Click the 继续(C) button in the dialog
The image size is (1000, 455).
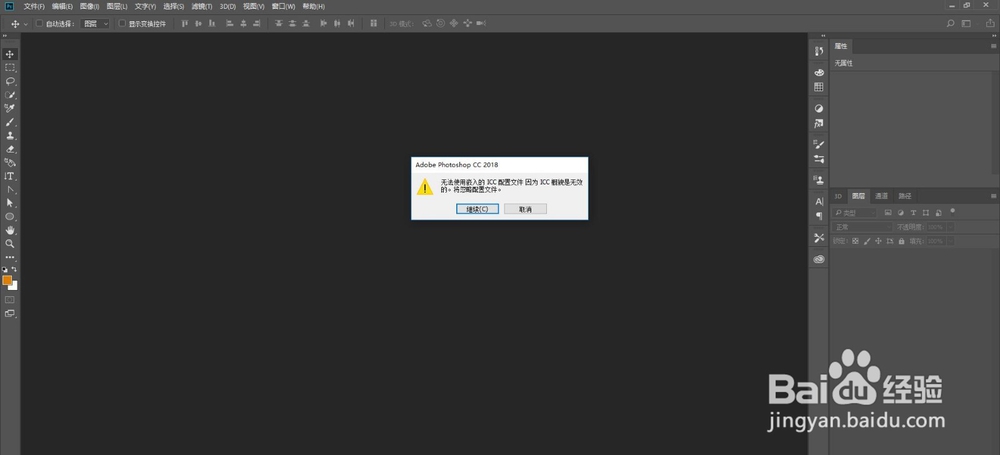coord(478,209)
